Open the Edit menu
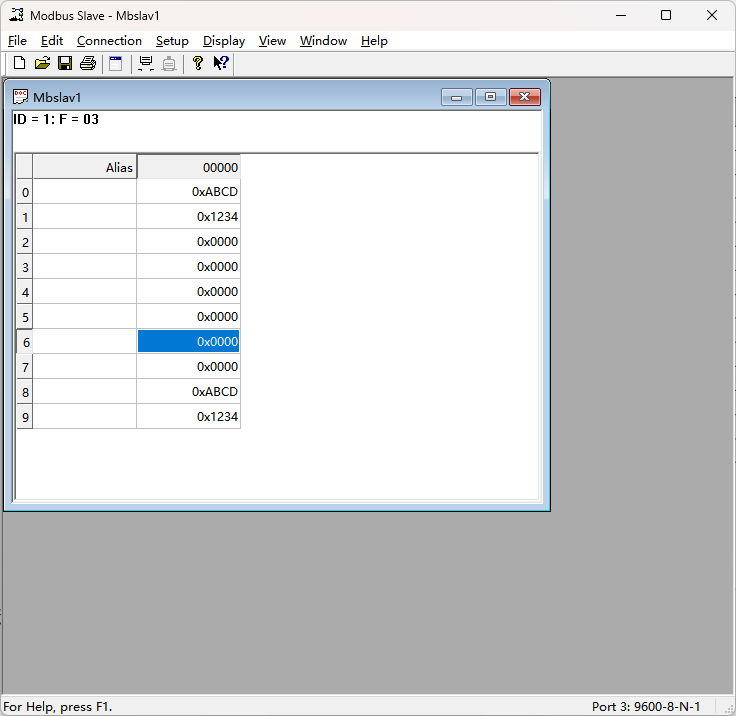Viewport: 736px width, 716px height. coord(52,41)
